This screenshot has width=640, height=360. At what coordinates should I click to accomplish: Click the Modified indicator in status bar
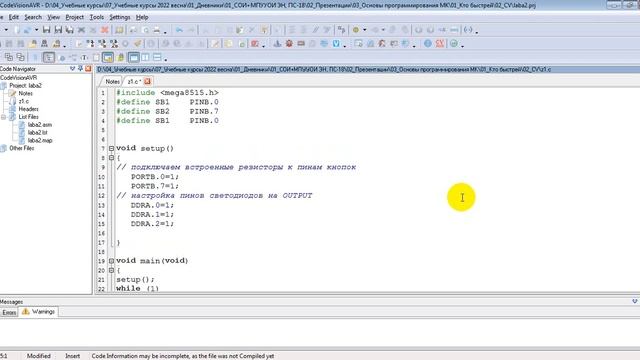39,356
